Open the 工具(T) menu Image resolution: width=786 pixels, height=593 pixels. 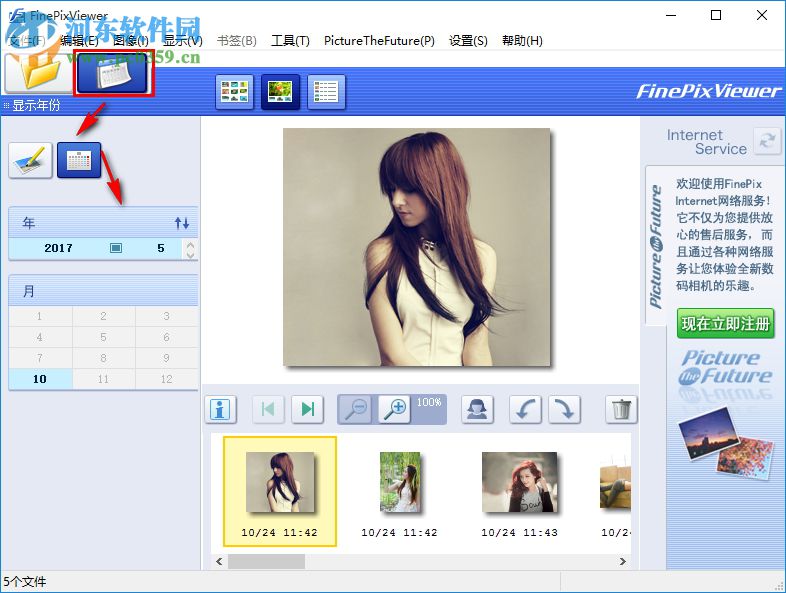(x=290, y=41)
